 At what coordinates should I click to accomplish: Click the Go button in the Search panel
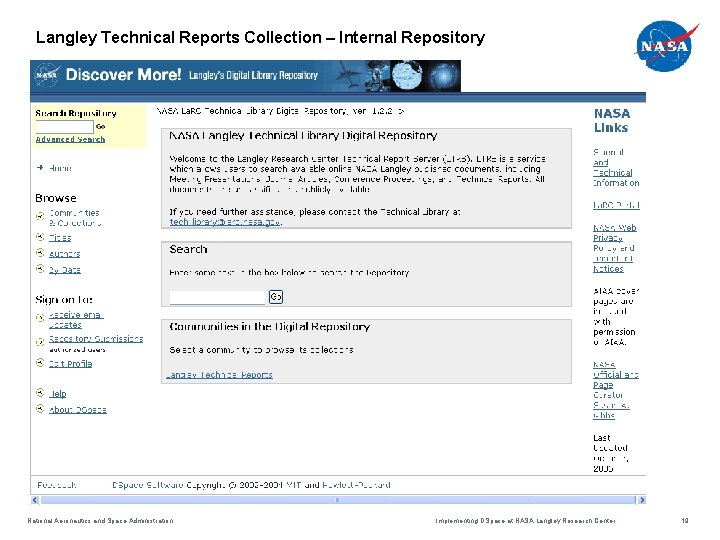pos(276,297)
